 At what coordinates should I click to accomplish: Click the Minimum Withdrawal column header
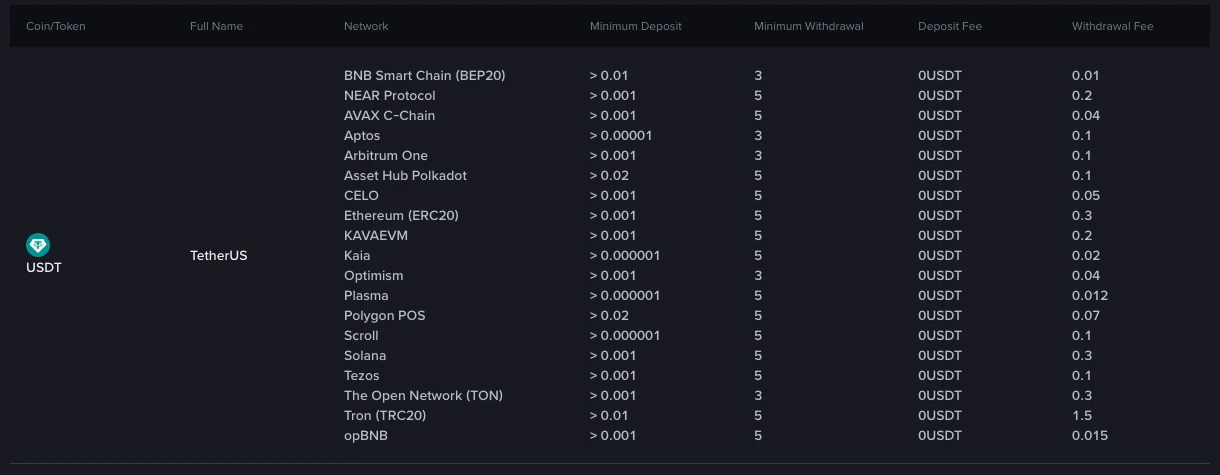pos(809,26)
